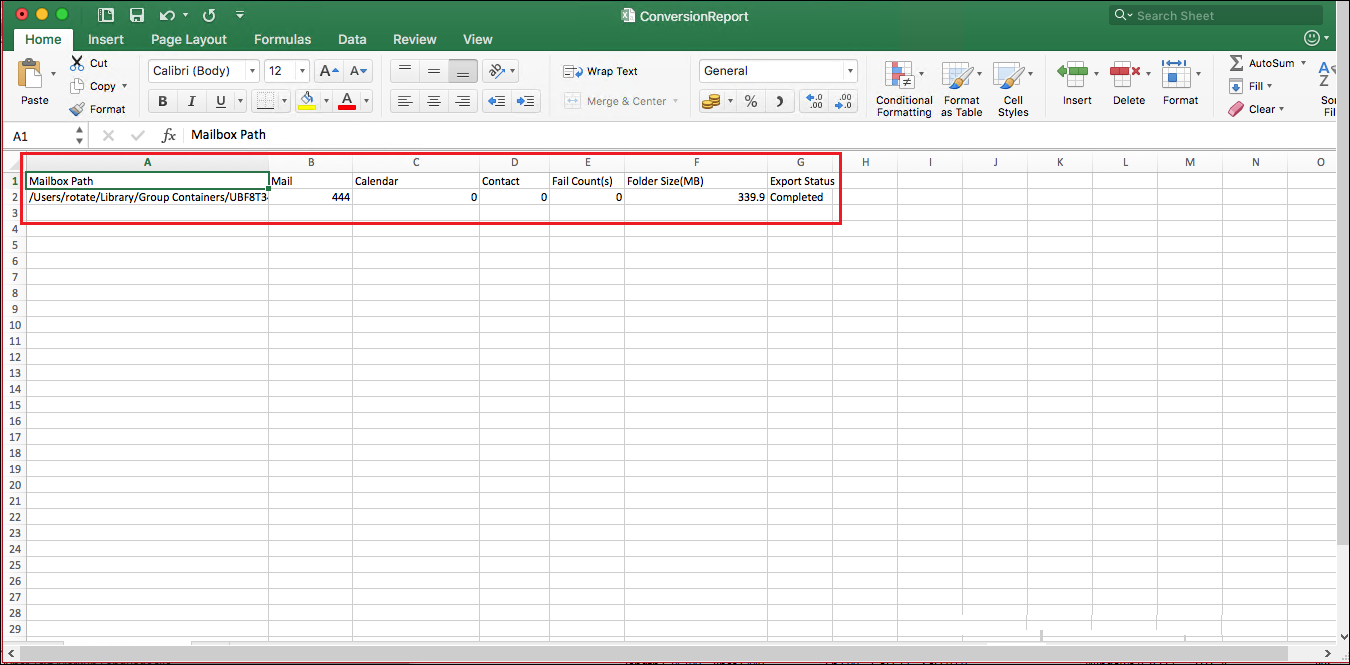This screenshot has width=1350, height=665.
Task: Open the number format General dropdown
Action: click(x=850, y=71)
